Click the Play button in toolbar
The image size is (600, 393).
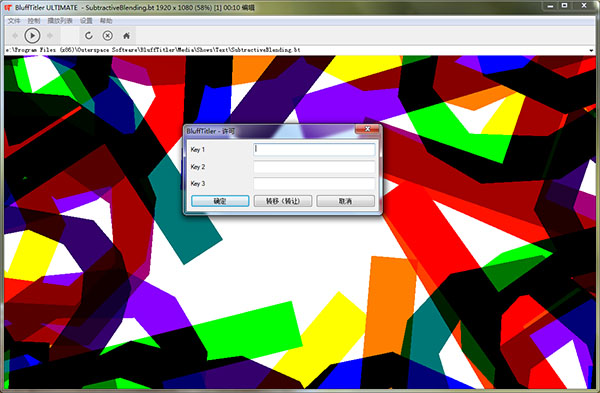[x=32, y=36]
